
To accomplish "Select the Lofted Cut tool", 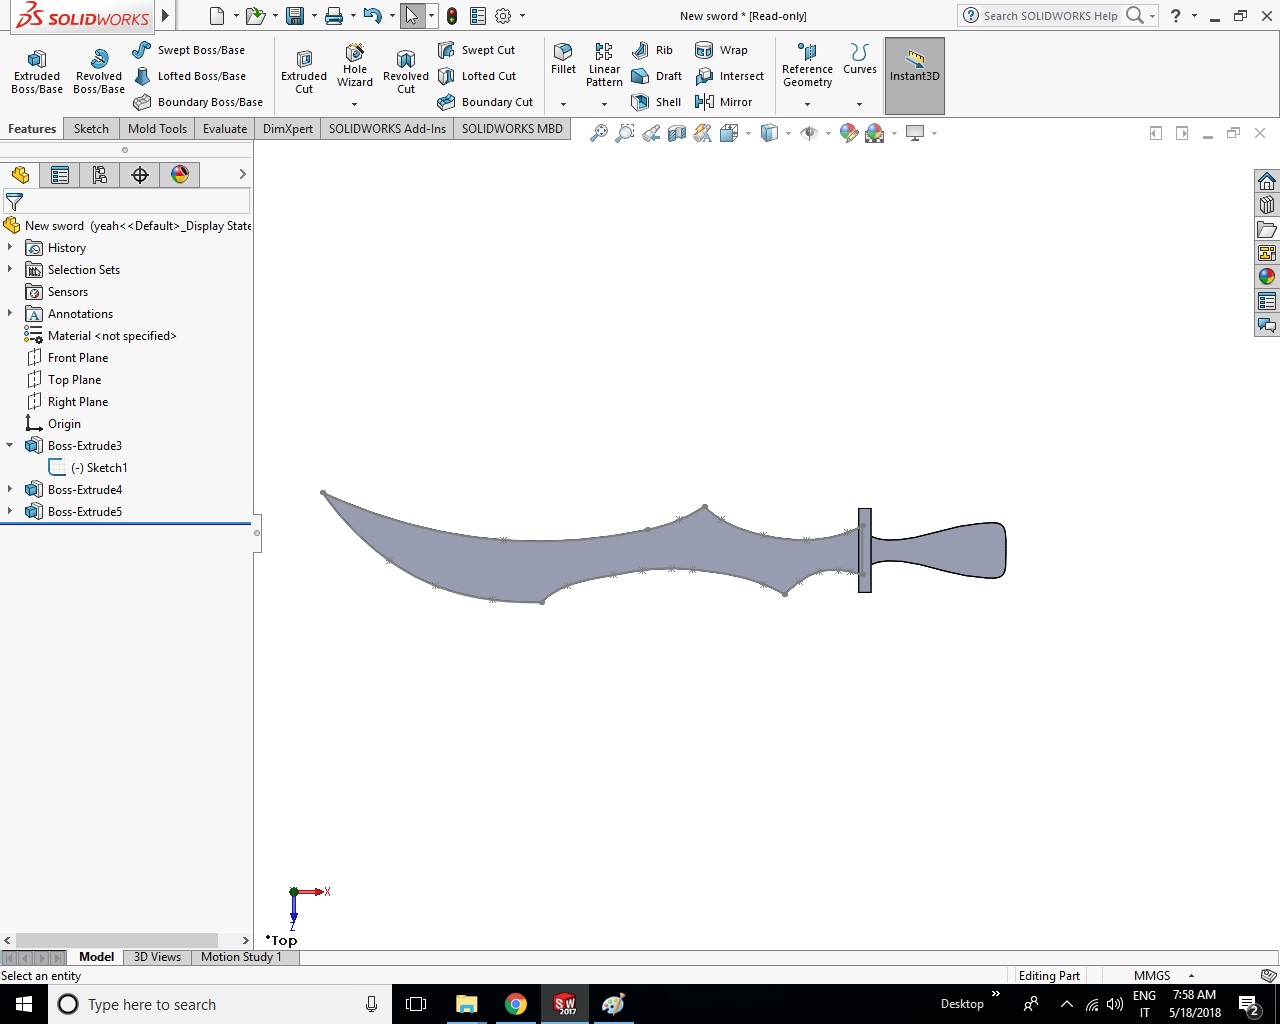I will click(x=478, y=76).
